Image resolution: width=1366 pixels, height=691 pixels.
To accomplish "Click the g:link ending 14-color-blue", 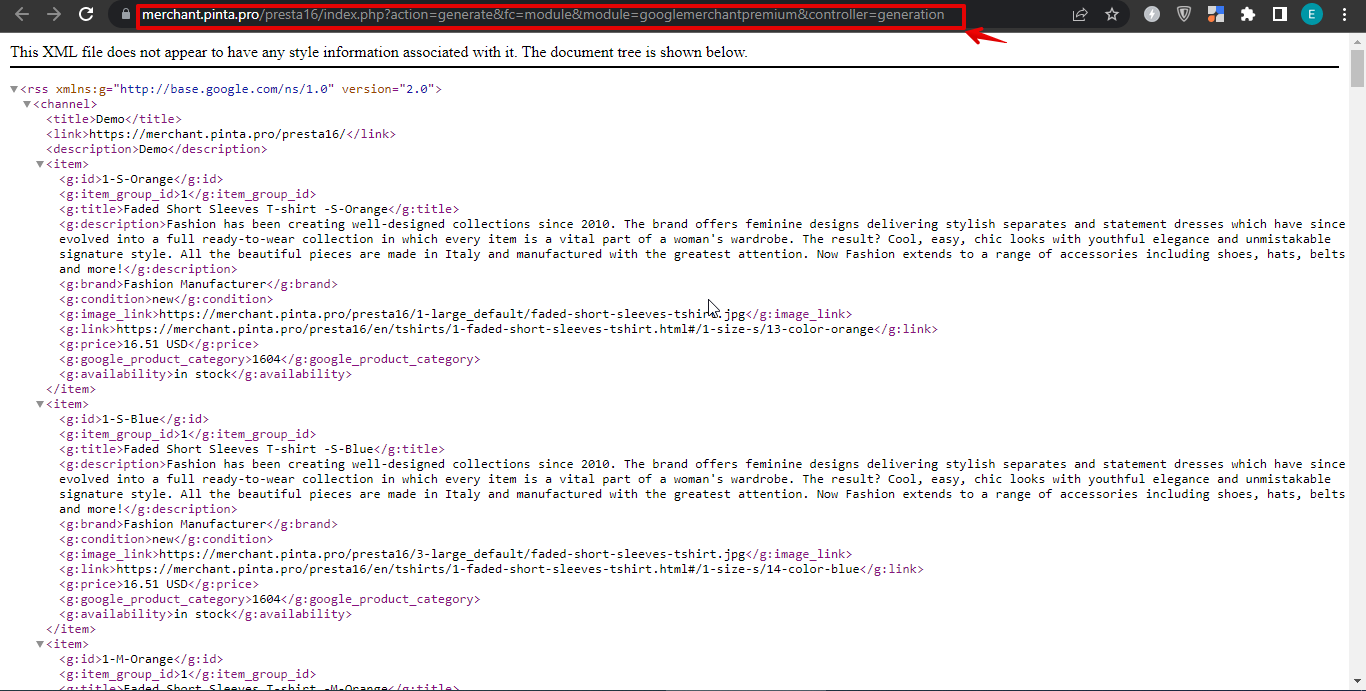I will 491,569.
